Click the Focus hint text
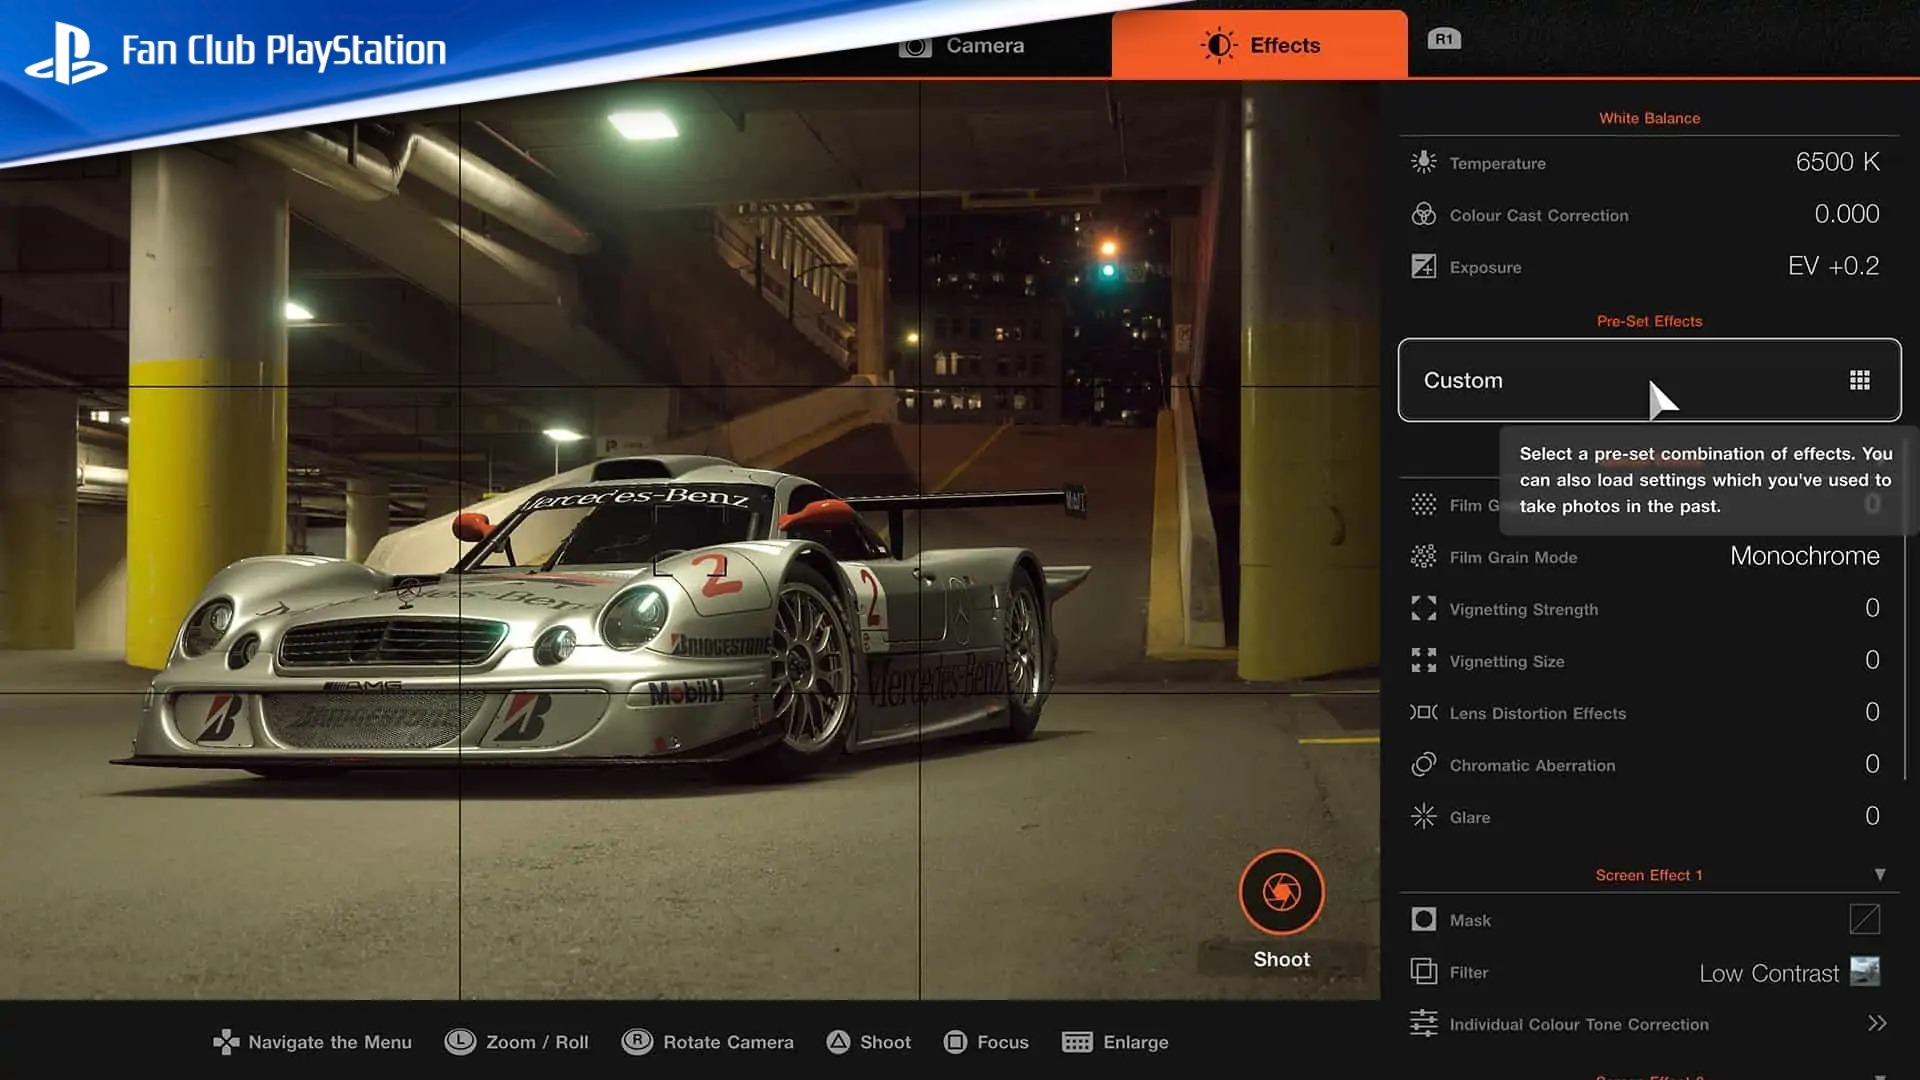Screen dimensions: 1920x1080 coord(1003,1042)
